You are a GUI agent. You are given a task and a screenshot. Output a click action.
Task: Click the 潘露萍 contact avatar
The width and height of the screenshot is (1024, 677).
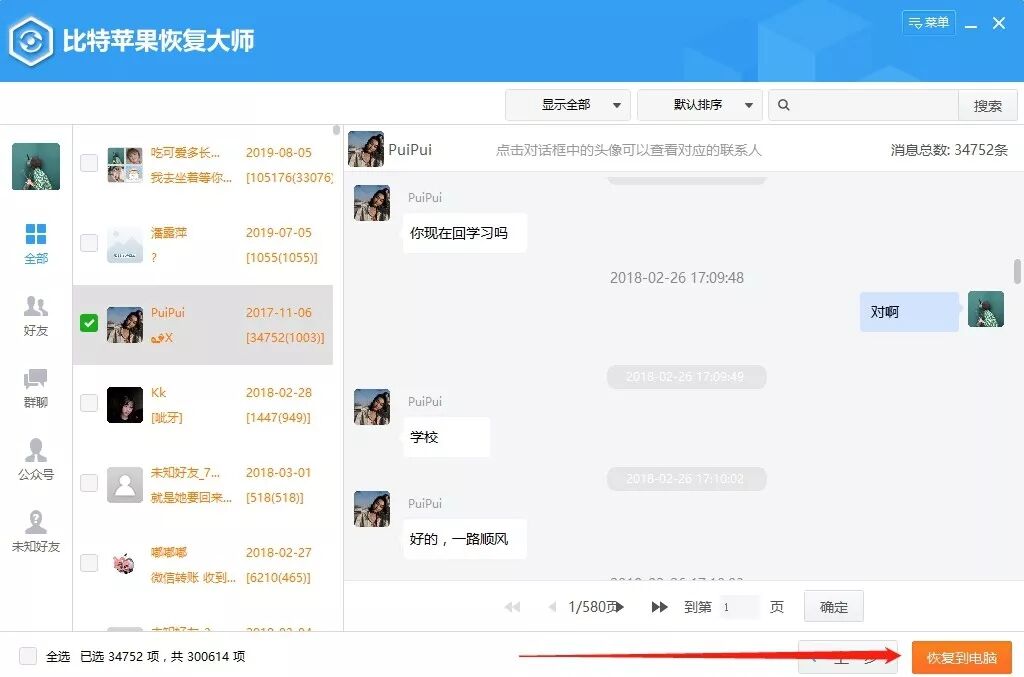tap(125, 245)
